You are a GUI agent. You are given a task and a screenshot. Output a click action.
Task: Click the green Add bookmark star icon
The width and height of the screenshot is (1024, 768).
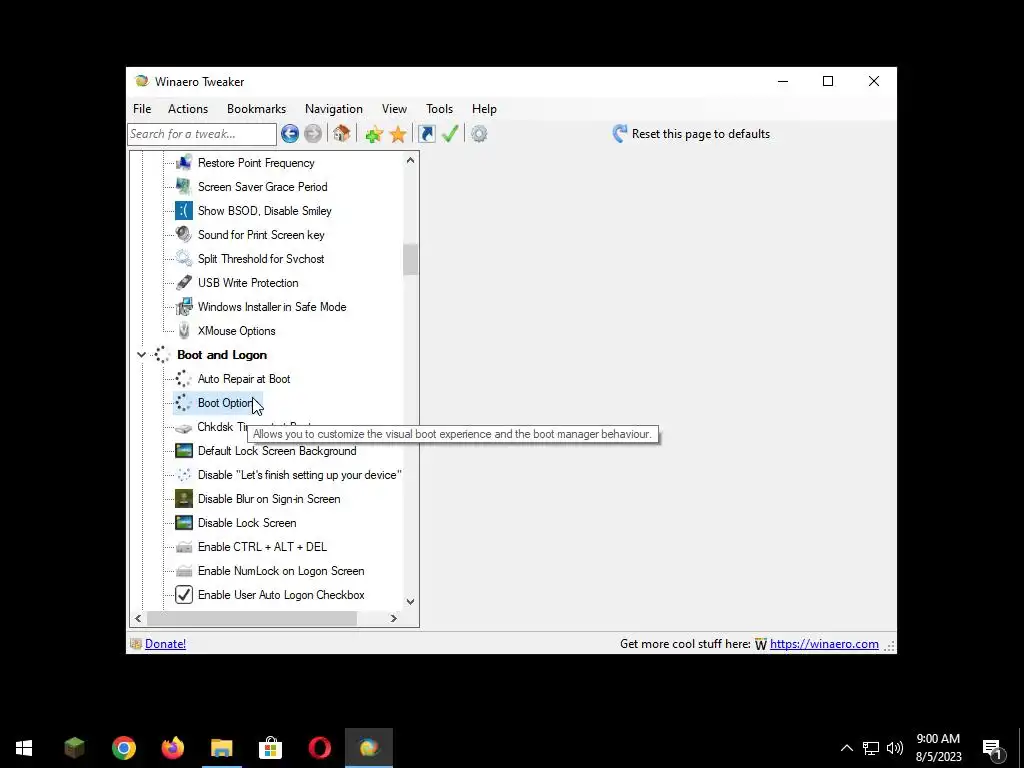[374, 135]
